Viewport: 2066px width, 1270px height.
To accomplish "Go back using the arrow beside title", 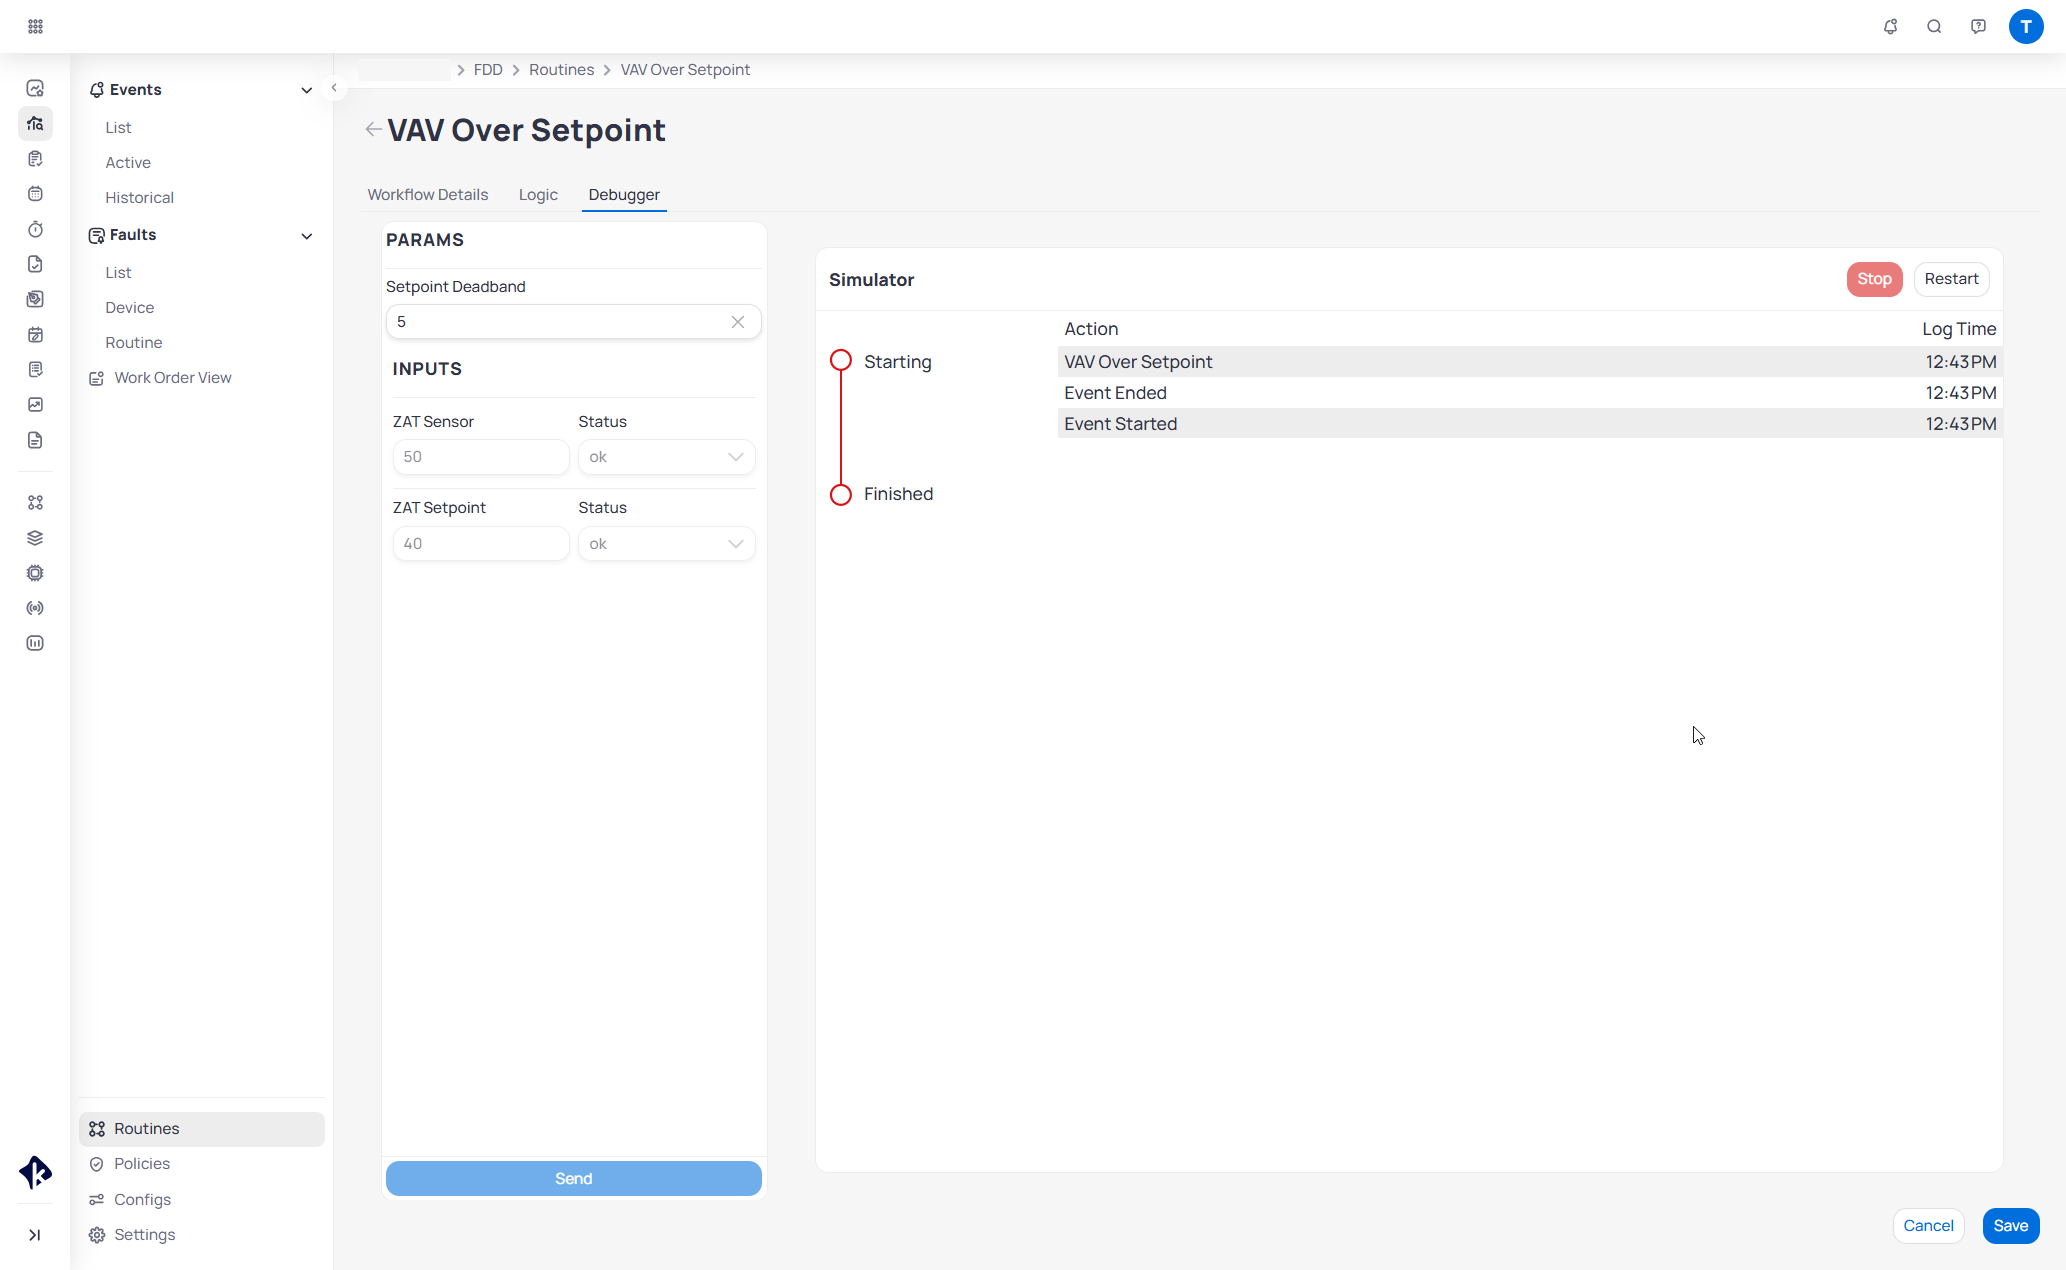I will point(373,129).
